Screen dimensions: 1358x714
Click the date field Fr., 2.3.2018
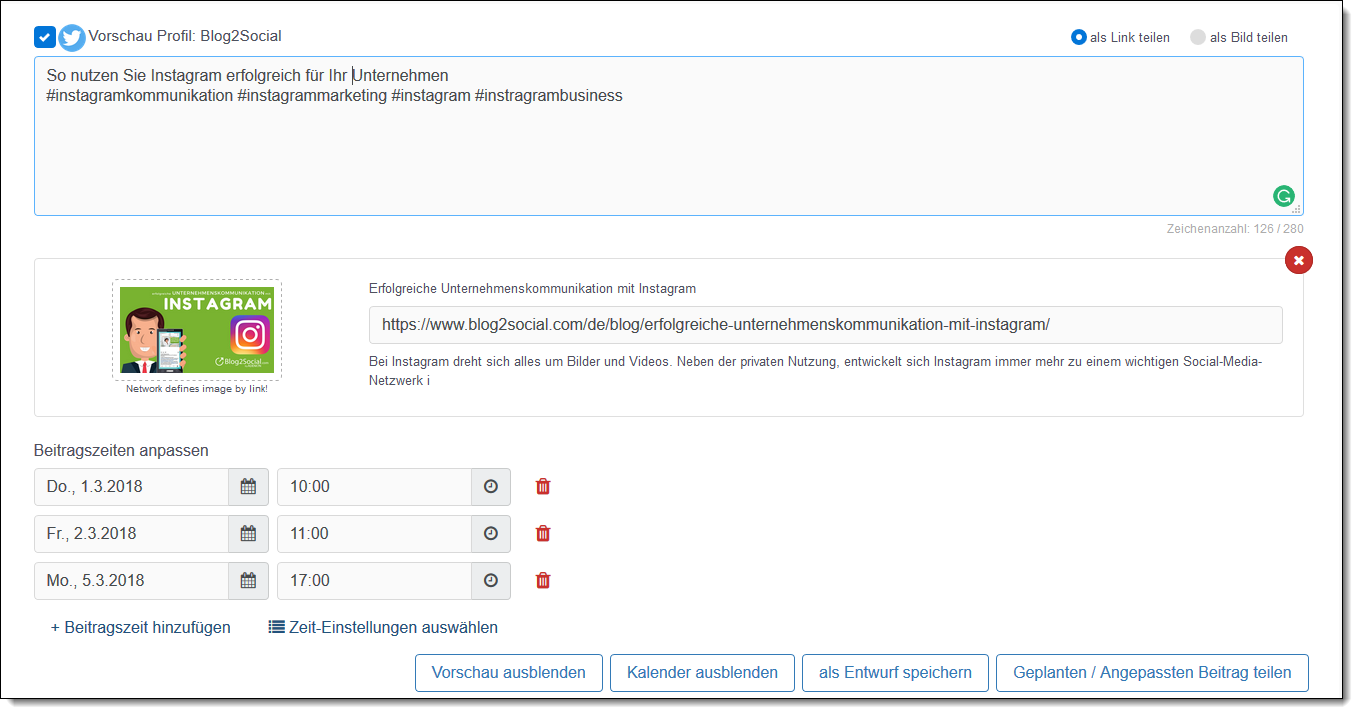[x=131, y=534]
